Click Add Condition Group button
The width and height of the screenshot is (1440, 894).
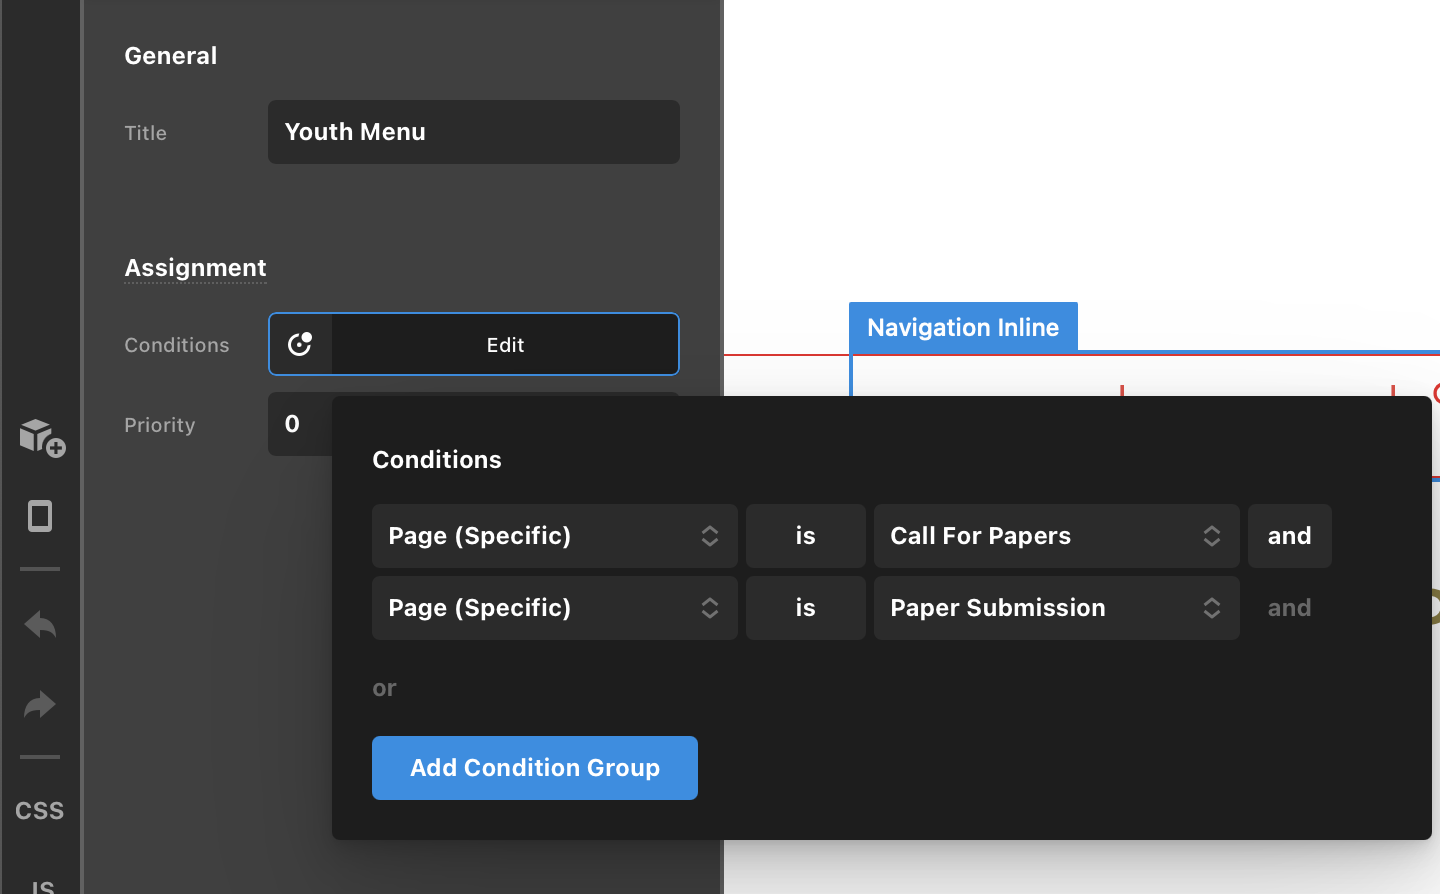(x=535, y=768)
